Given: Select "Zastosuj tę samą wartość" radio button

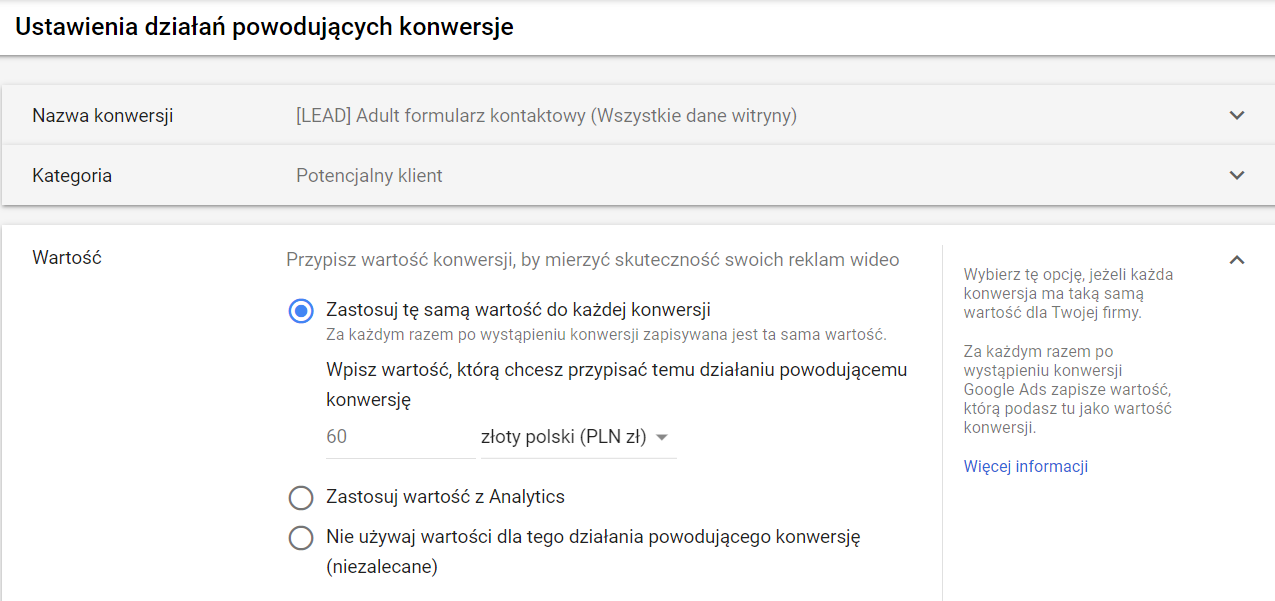Looking at the screenshot, I should point(301,311).
